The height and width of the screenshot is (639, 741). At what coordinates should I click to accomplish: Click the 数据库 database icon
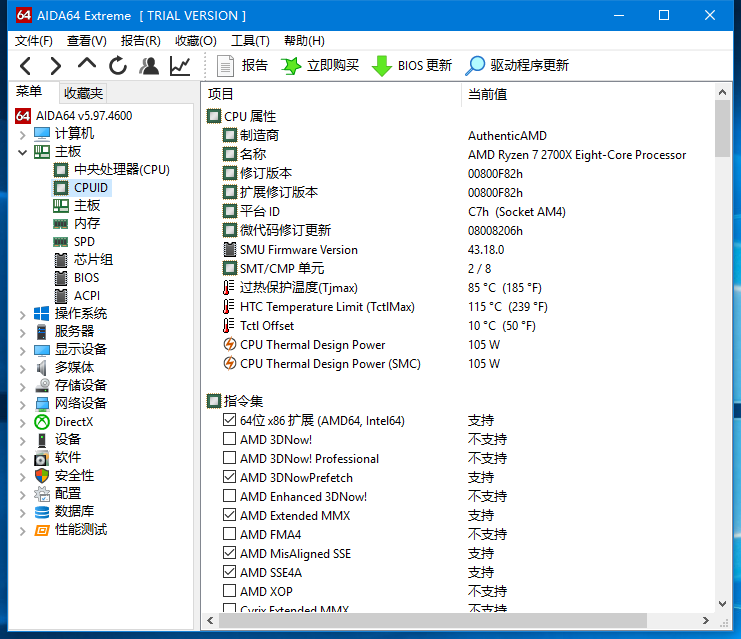[x=42, y=511]
